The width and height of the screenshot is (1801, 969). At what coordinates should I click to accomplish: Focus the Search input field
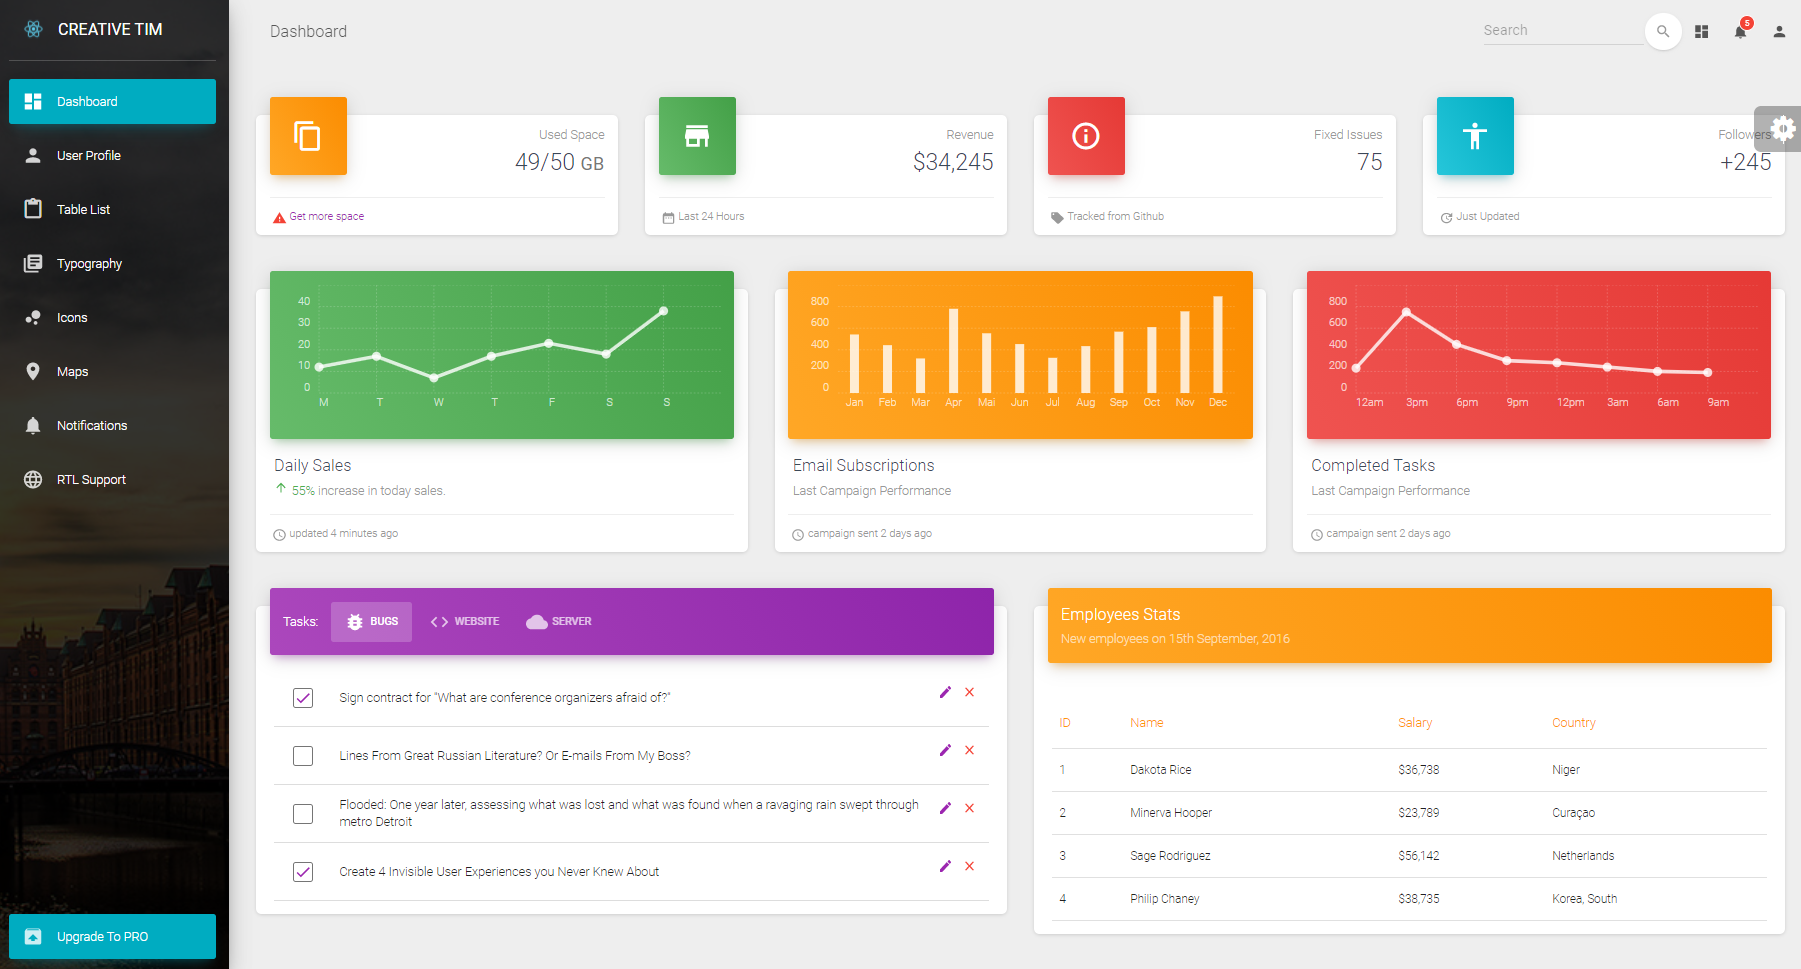1562,31
